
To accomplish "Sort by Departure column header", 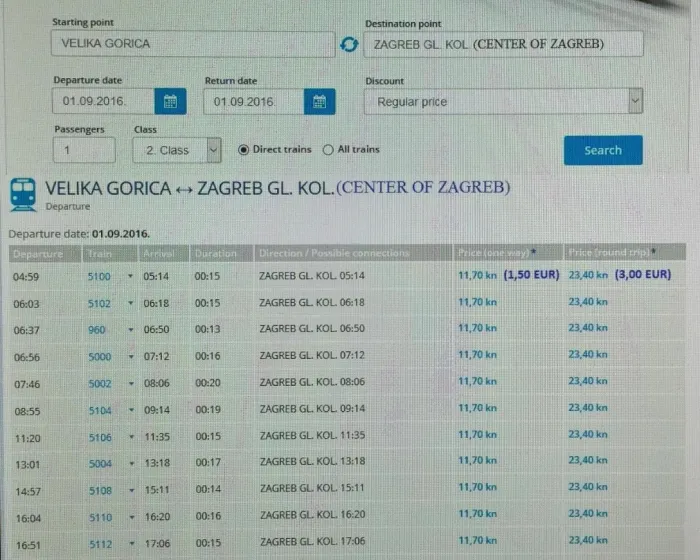I will pos(38,254).
